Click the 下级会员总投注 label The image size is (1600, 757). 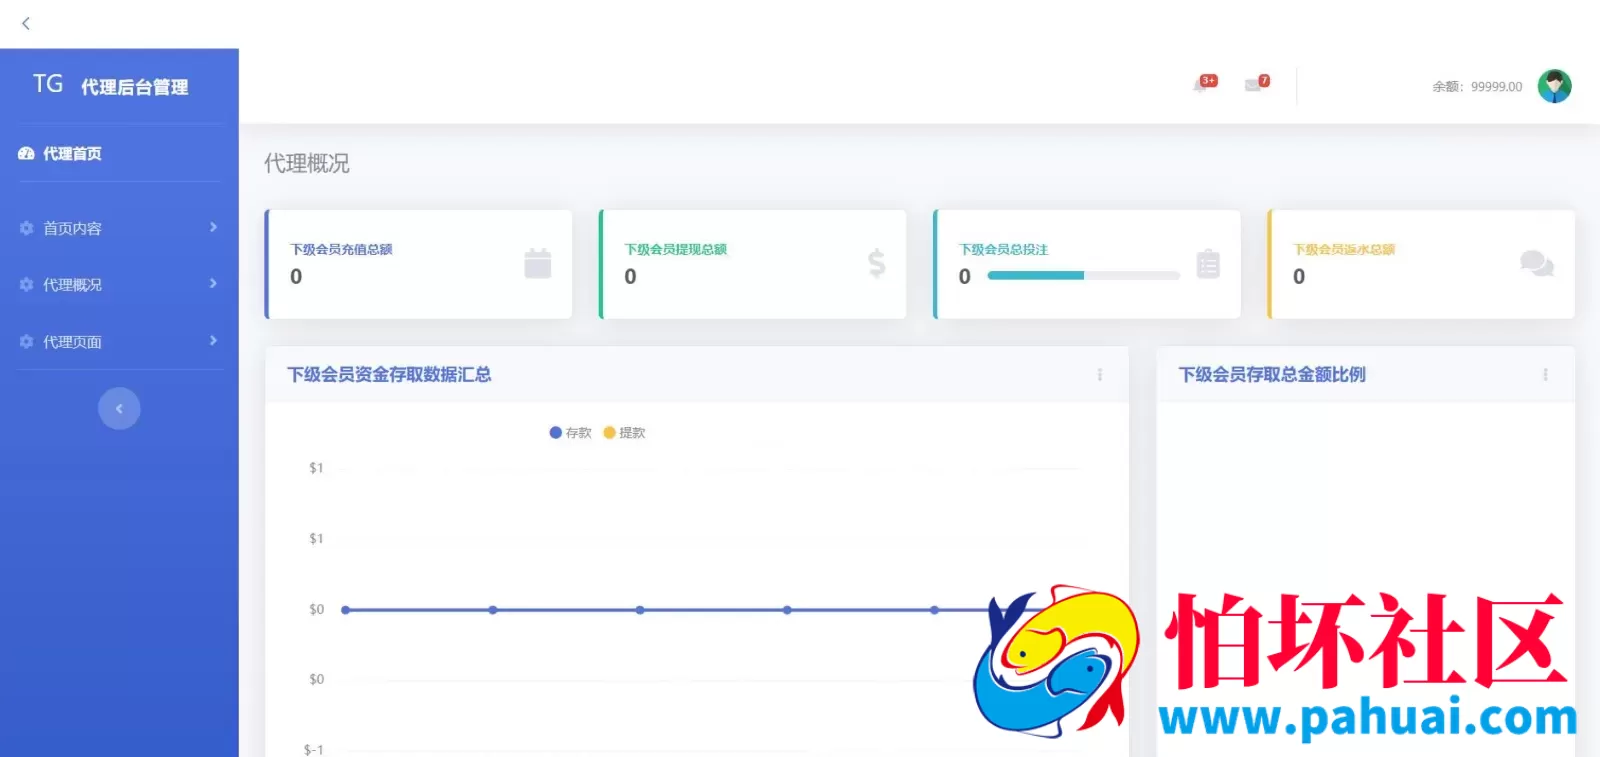pyautogui.click(x=1003, y=250)
